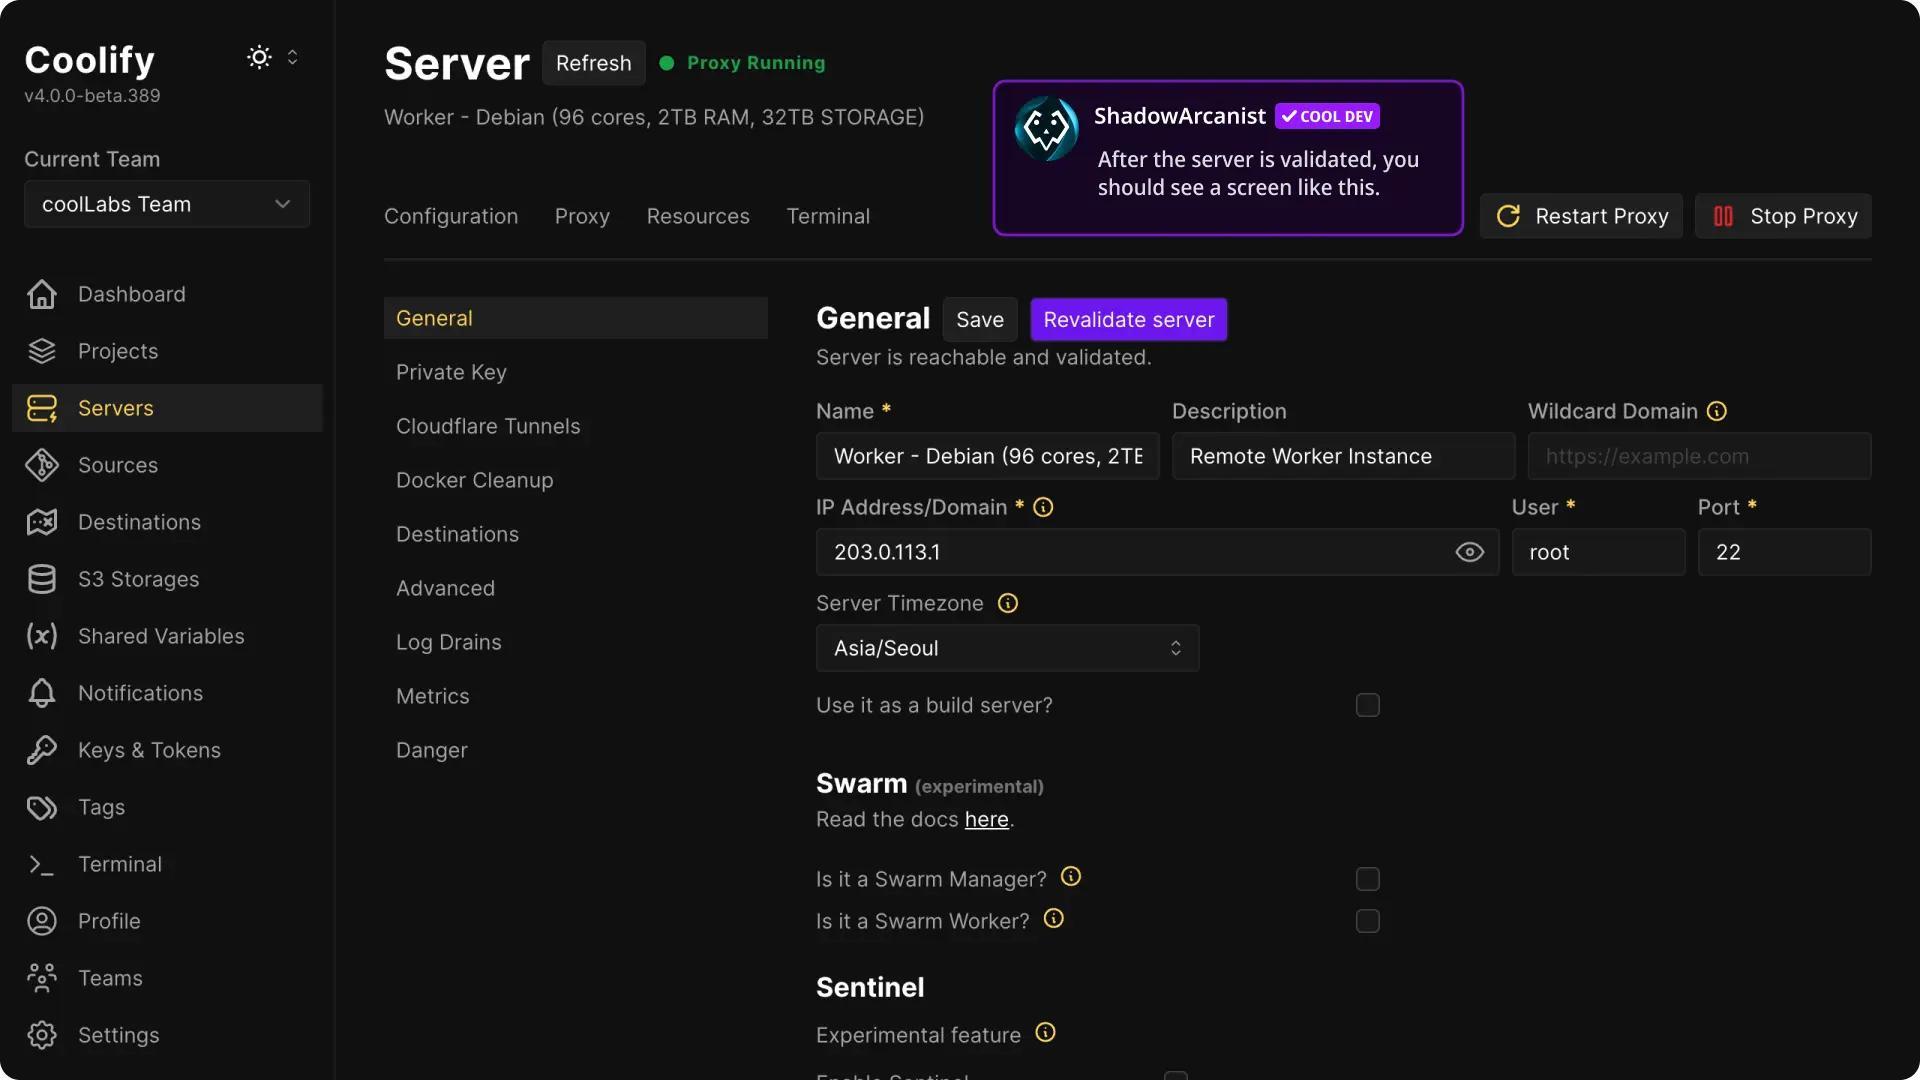This screenshot has height=1080, width=1920.
Task: Open the Docker Cleanup section
Action: click(x=474, y=480)
